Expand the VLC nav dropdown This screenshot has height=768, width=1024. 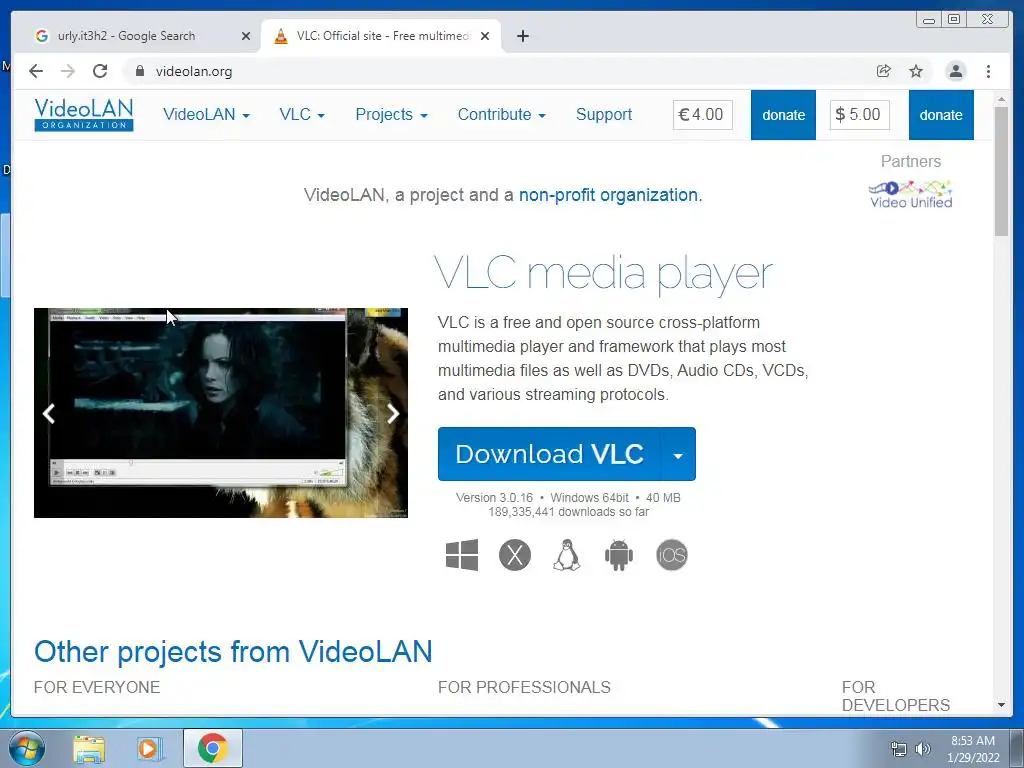[x=302, y=115]
